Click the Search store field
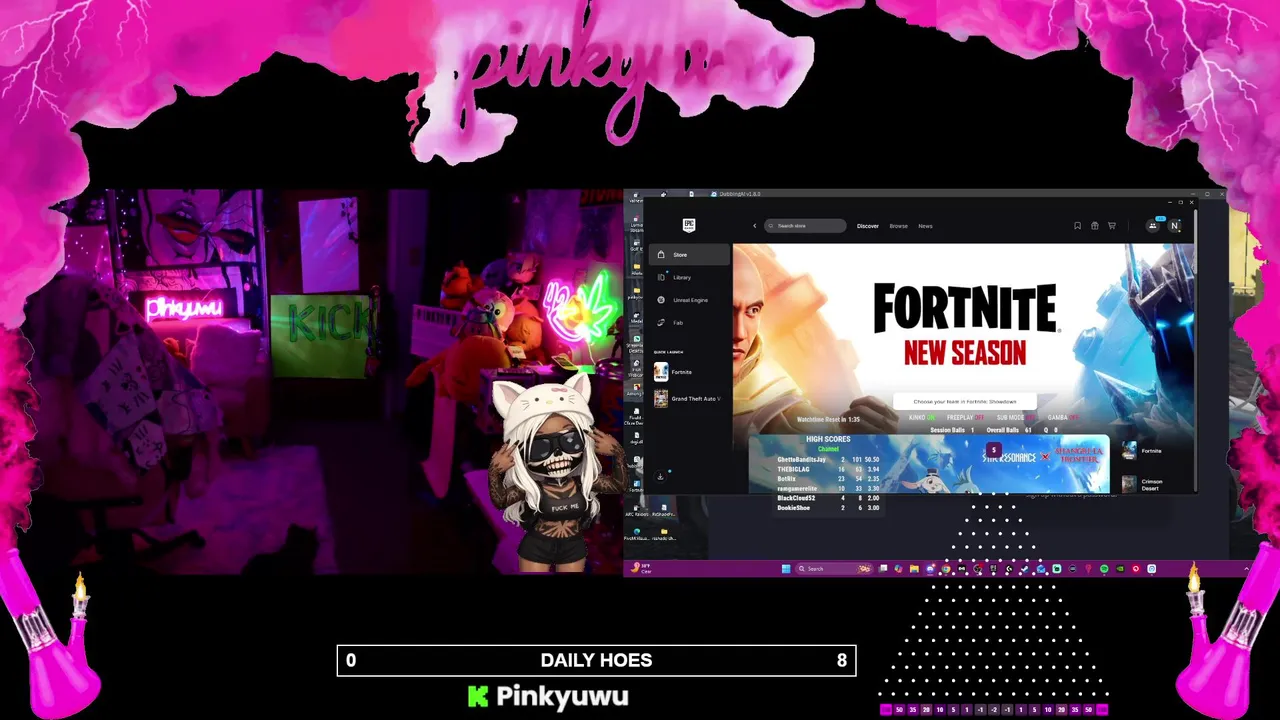The width and height of the screenshot is (1280, 720). 806,226
